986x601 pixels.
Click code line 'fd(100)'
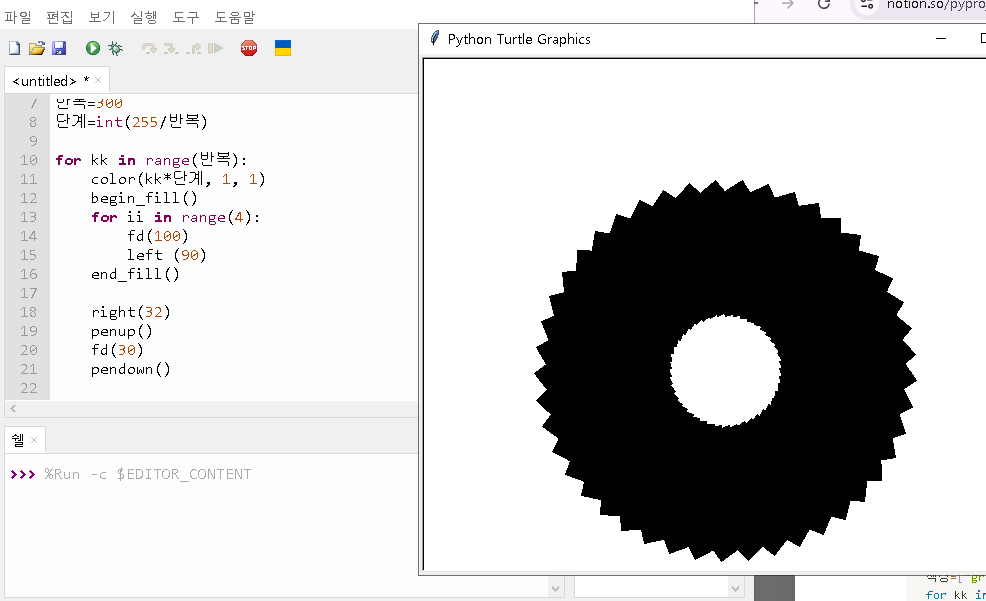pos(157,236)
